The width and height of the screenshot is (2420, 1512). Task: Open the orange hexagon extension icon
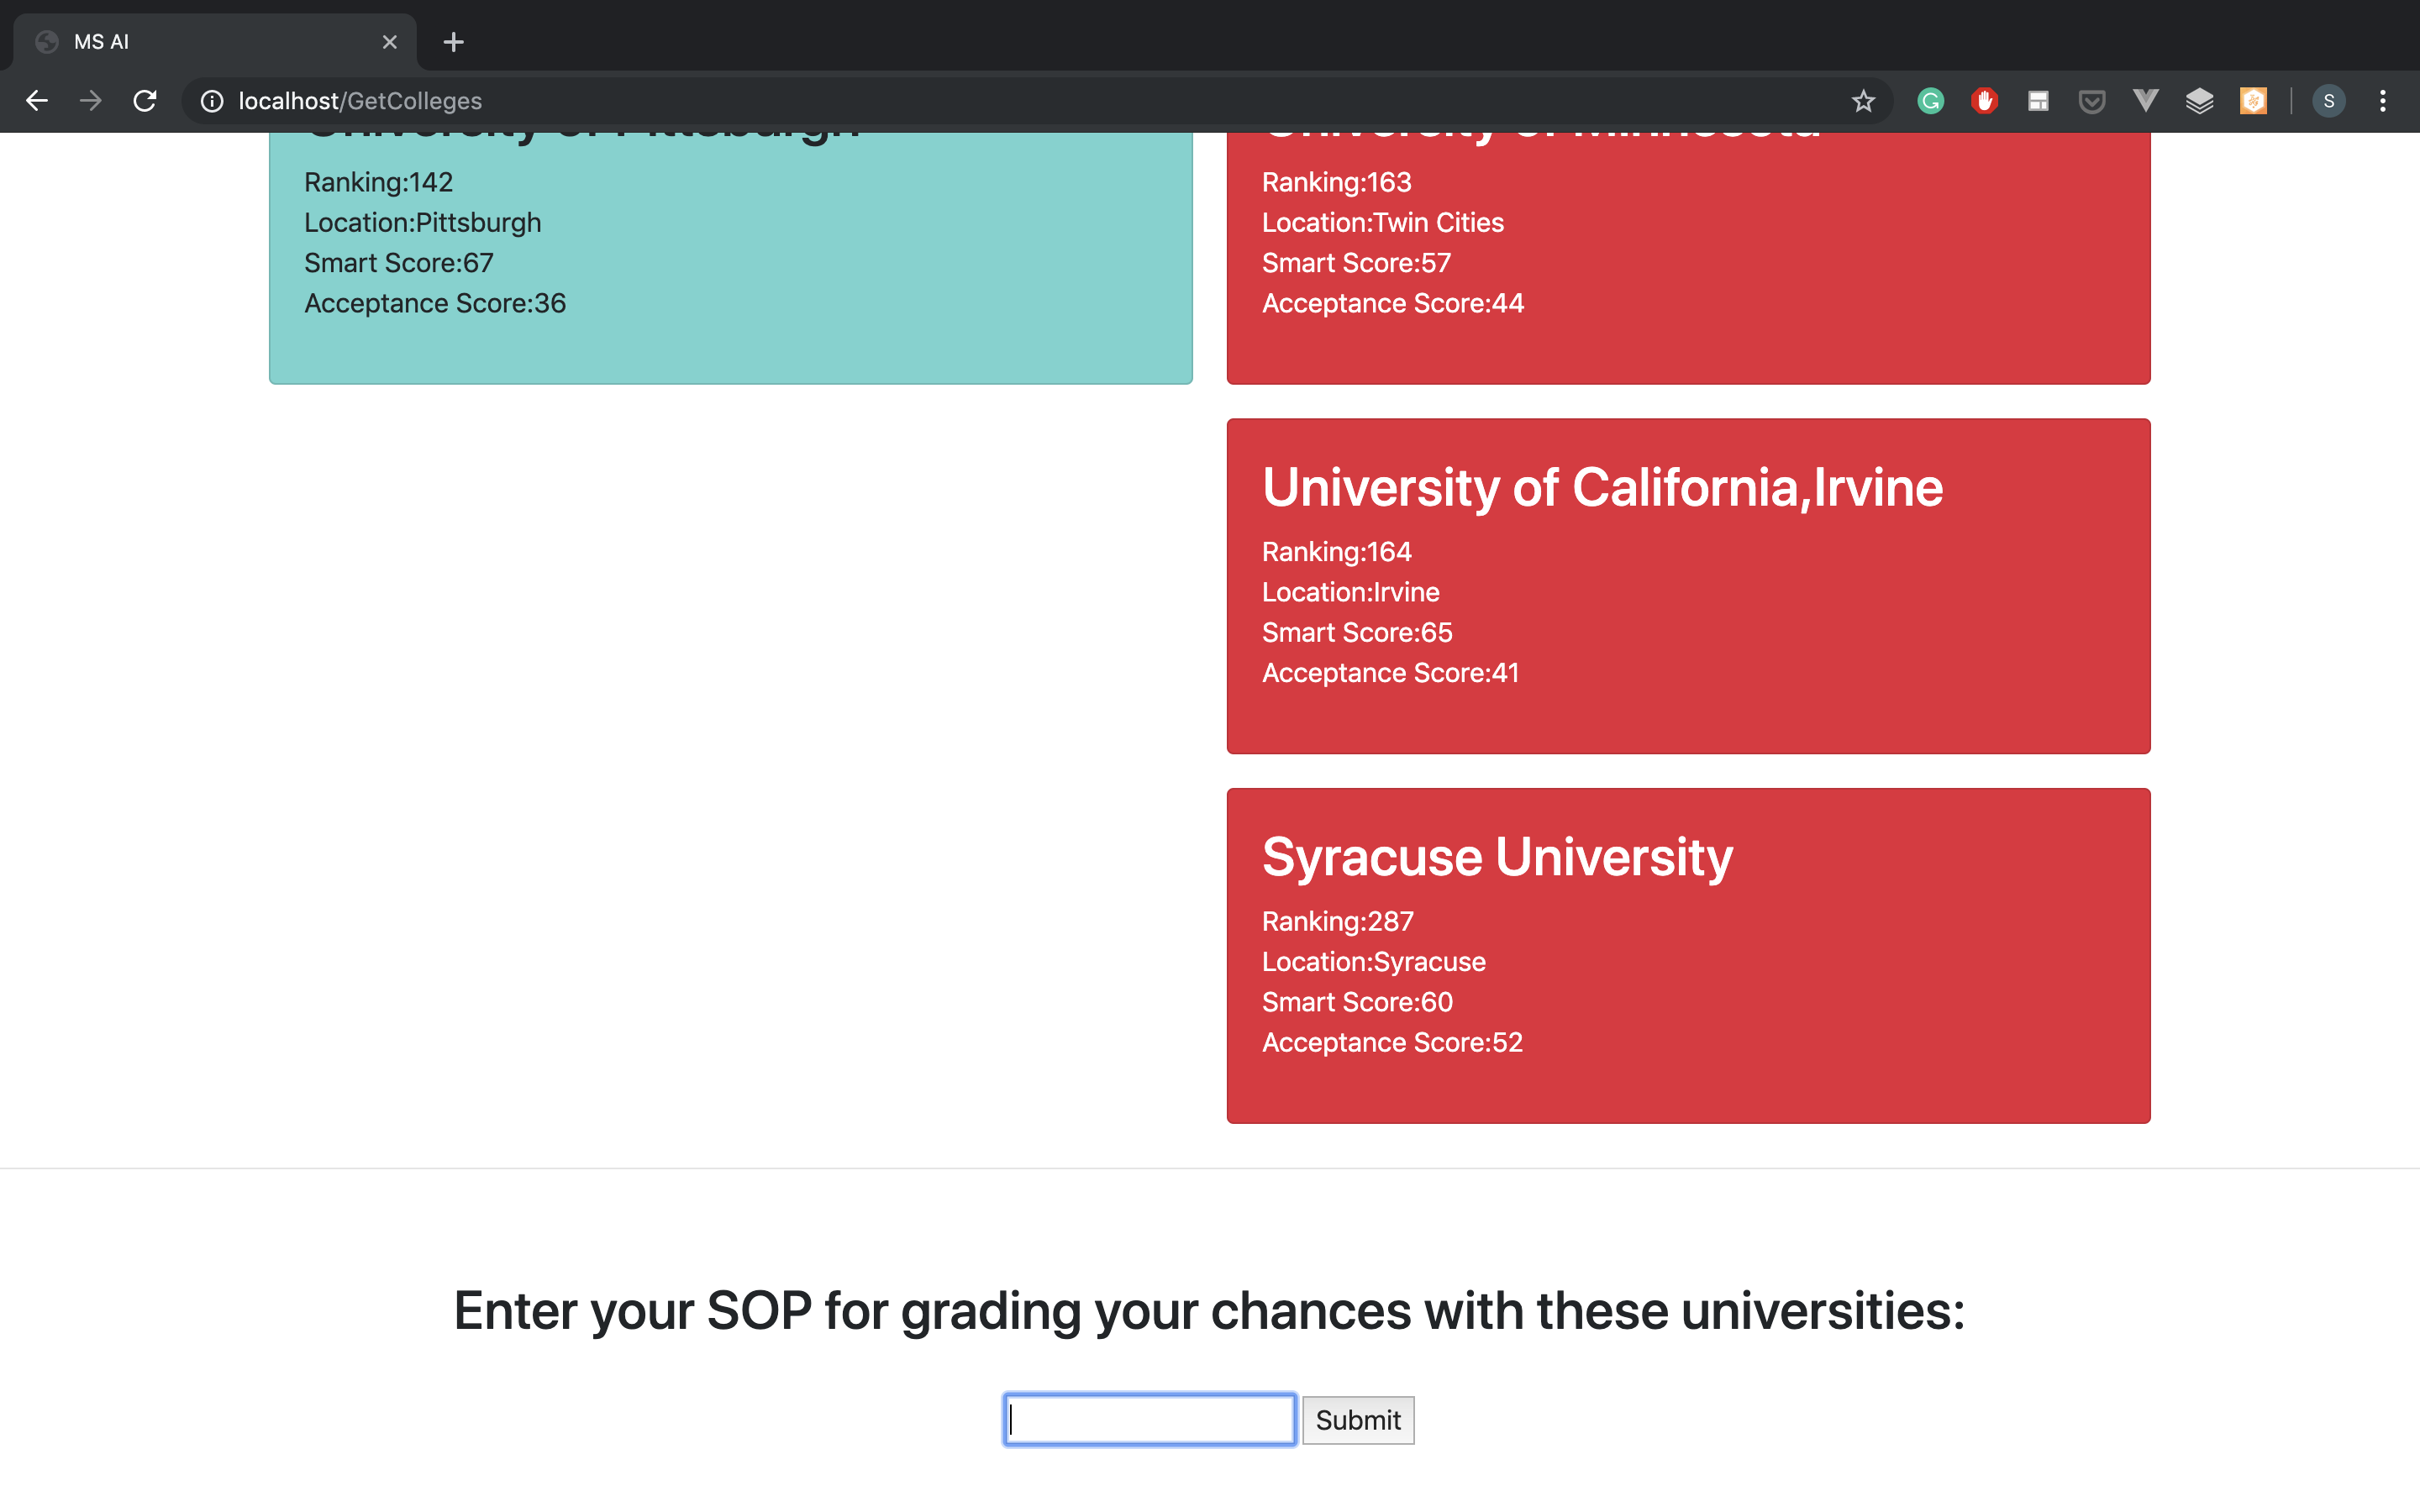(2253, 101)
